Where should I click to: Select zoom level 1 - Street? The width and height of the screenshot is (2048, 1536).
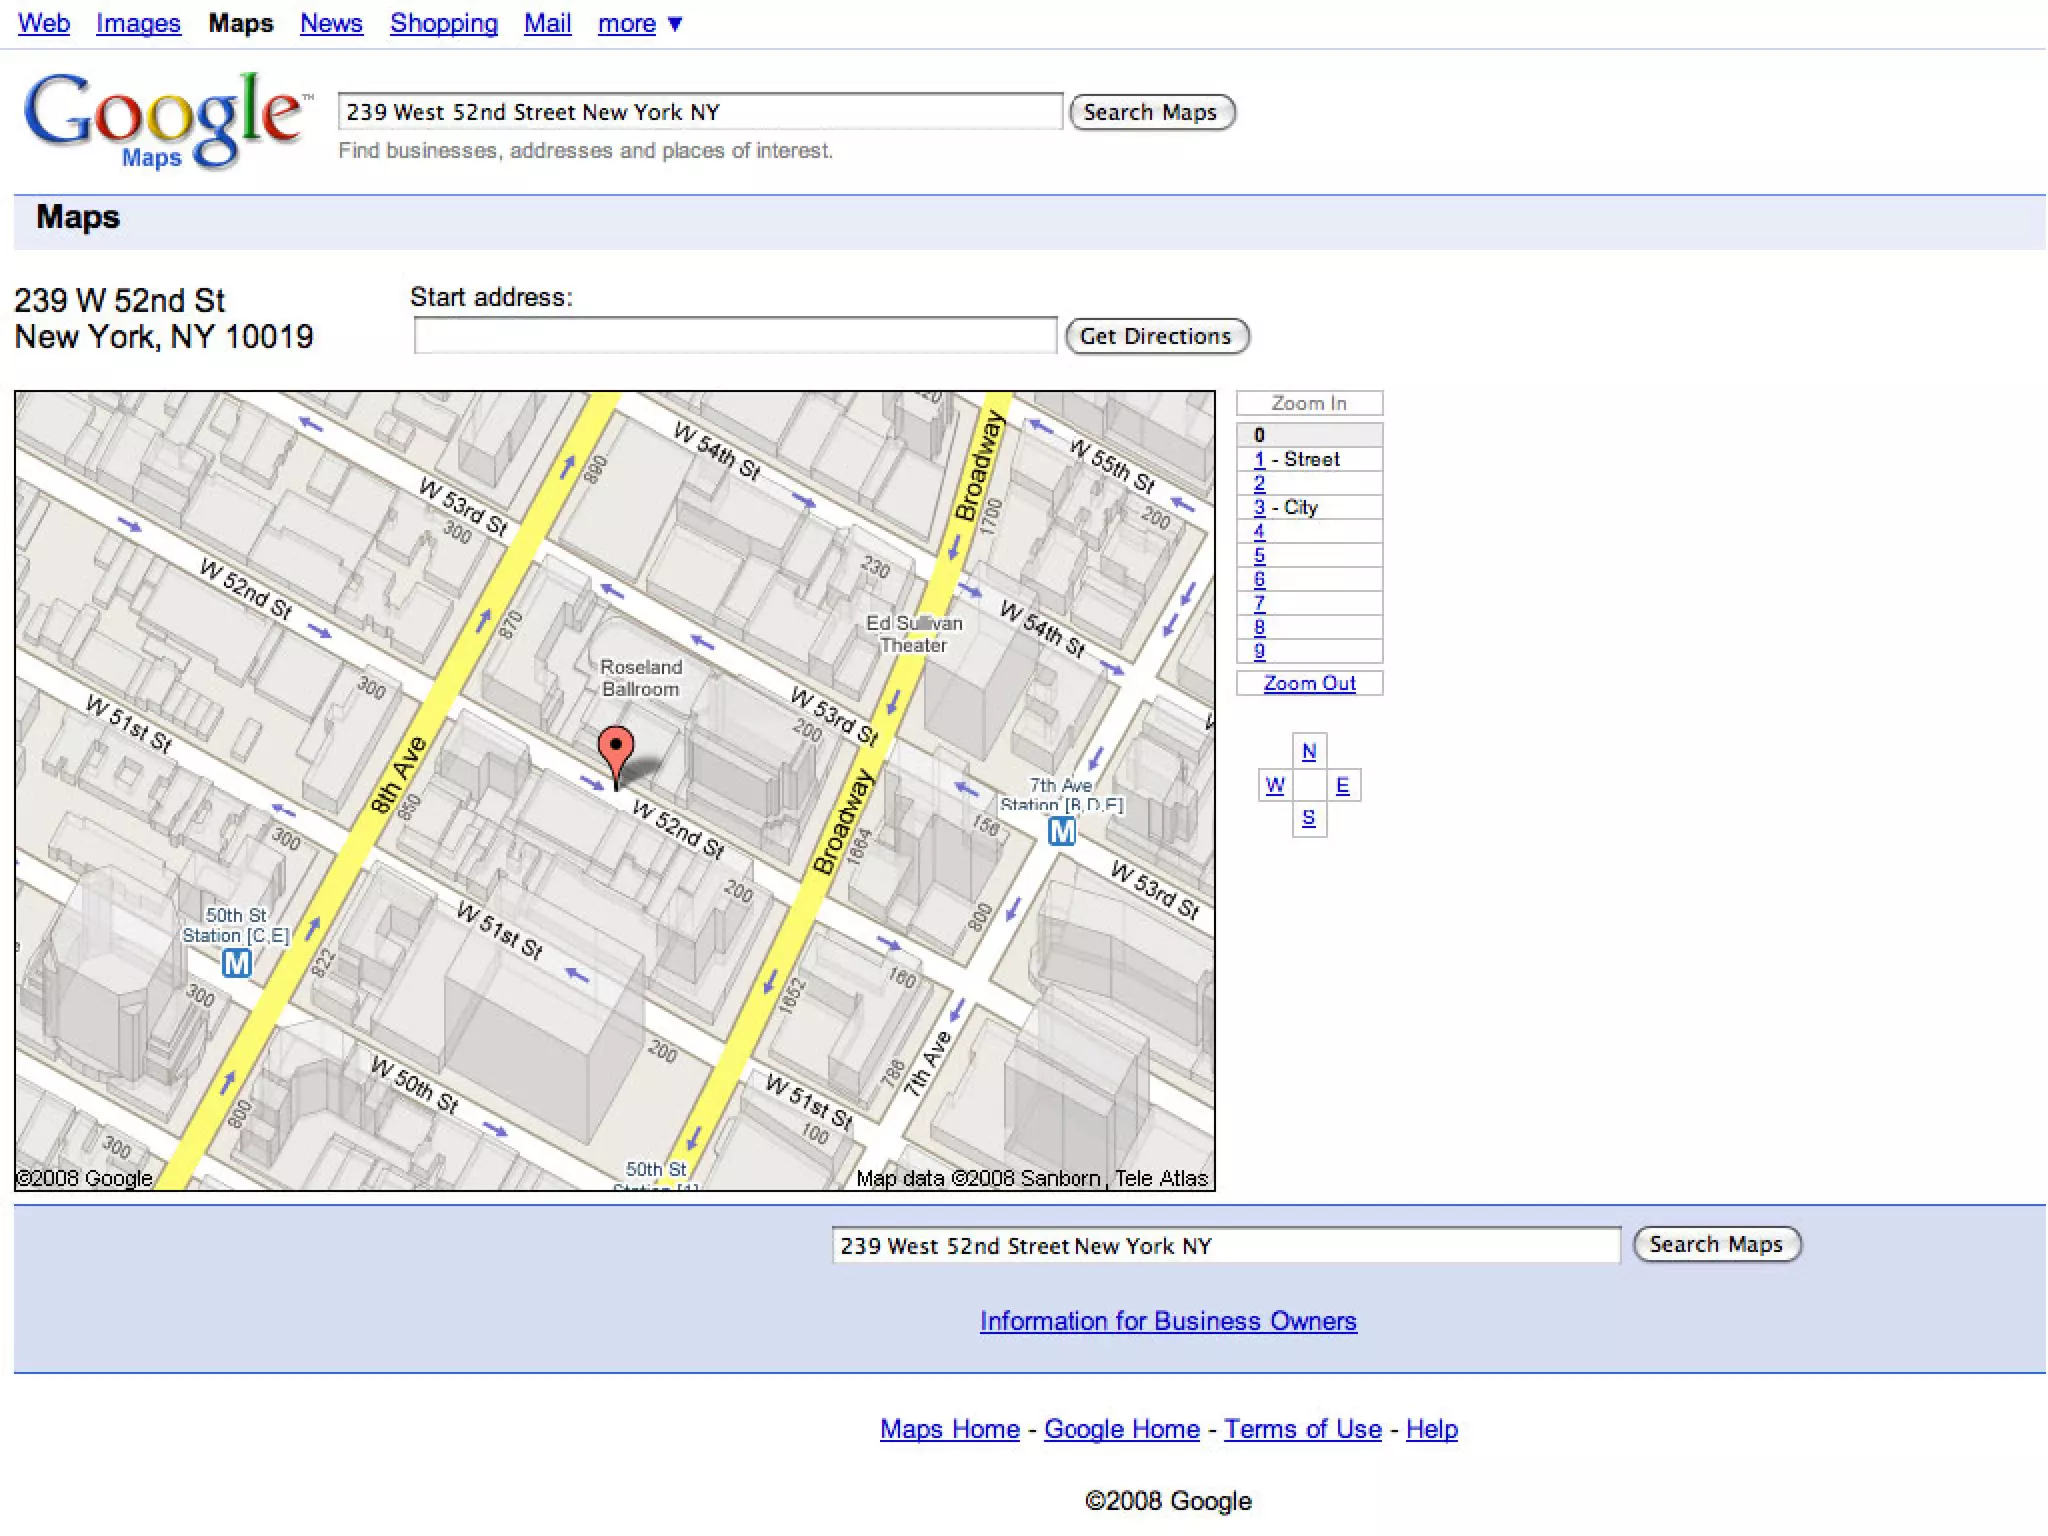coord(1260,459)
